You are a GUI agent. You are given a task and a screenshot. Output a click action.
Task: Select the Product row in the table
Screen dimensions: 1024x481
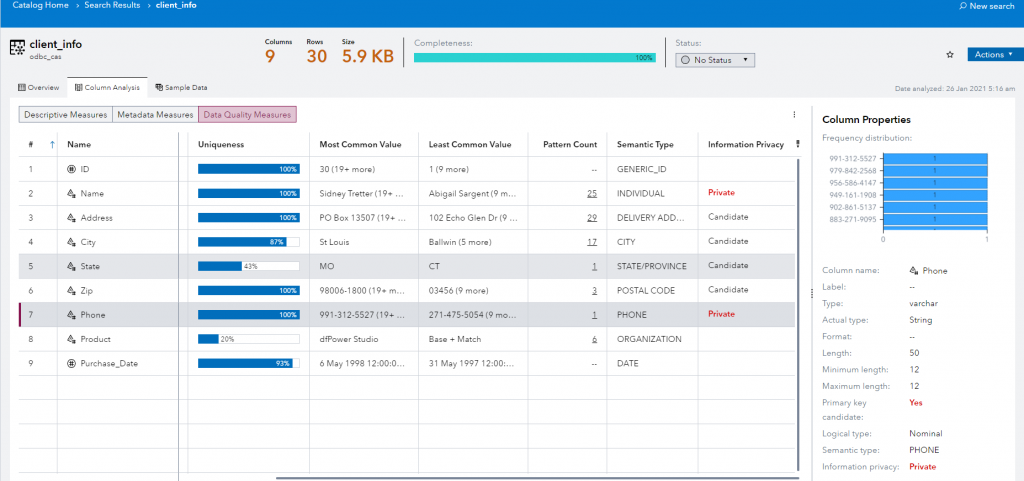[95, 339]
